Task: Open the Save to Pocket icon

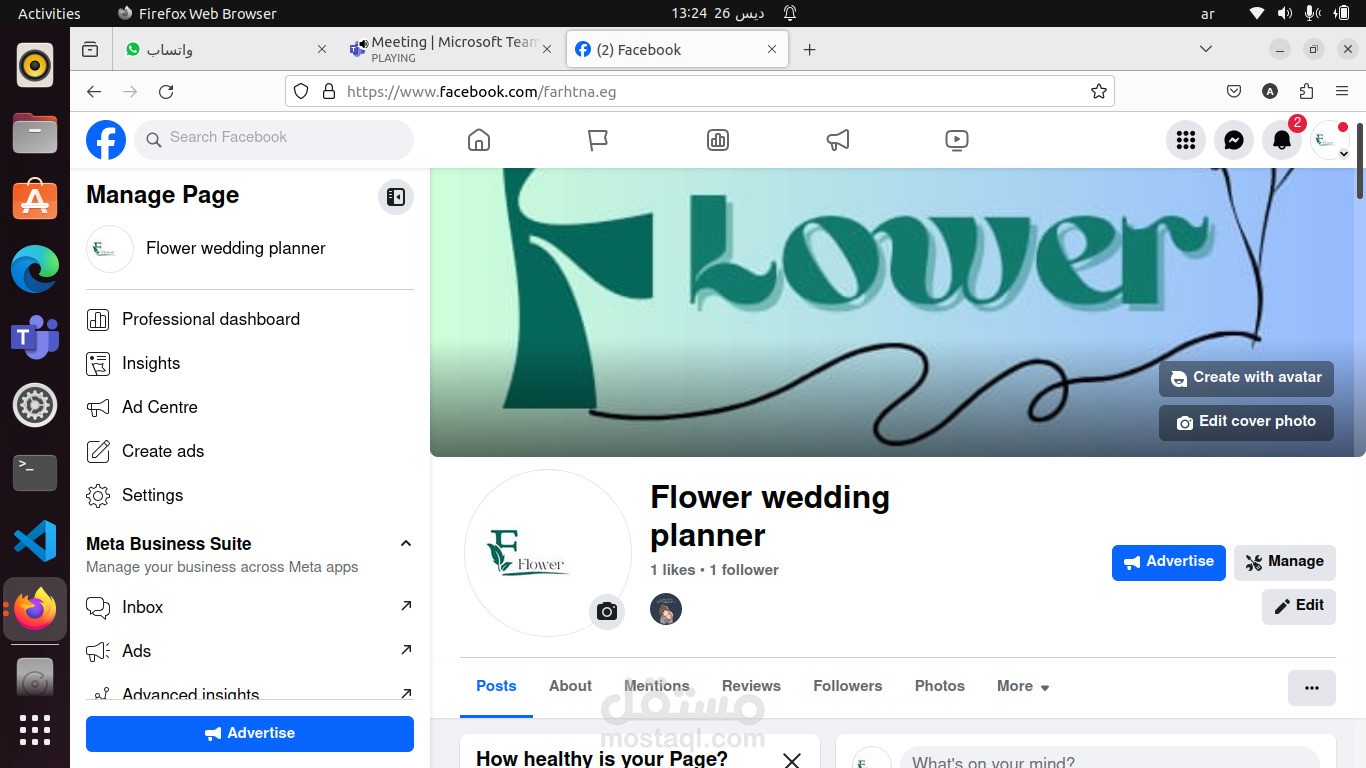Action: pos(1234,91)
